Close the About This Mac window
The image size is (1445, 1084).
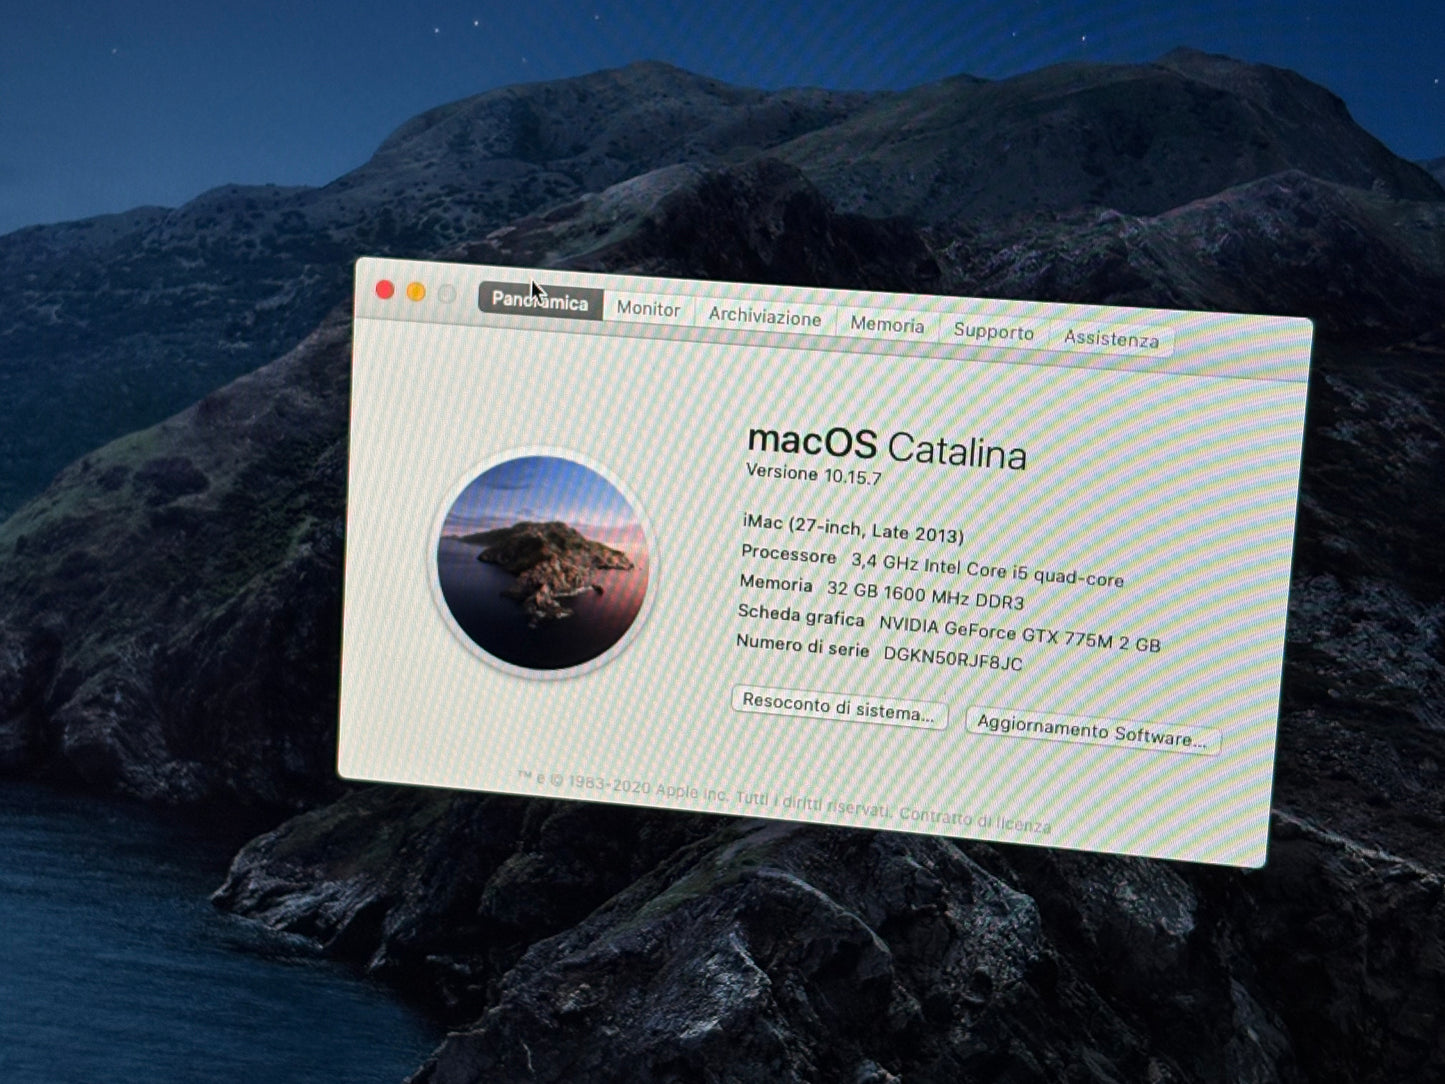click(x=384, y=289)
